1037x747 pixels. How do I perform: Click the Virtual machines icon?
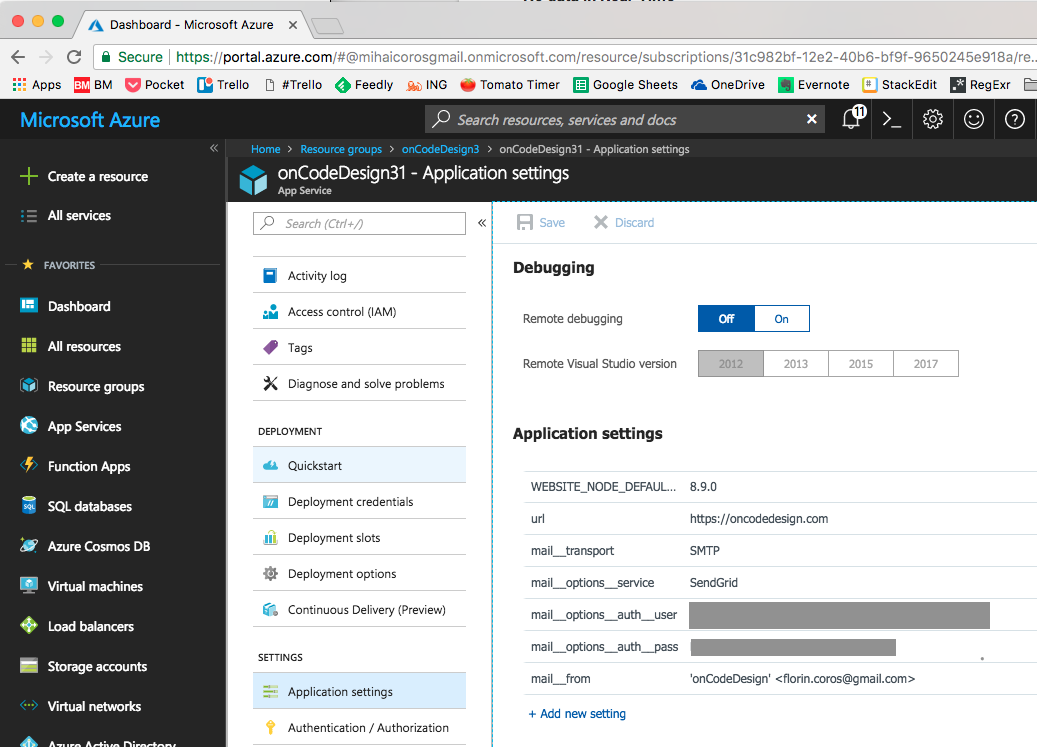click(x=28, y=586)
